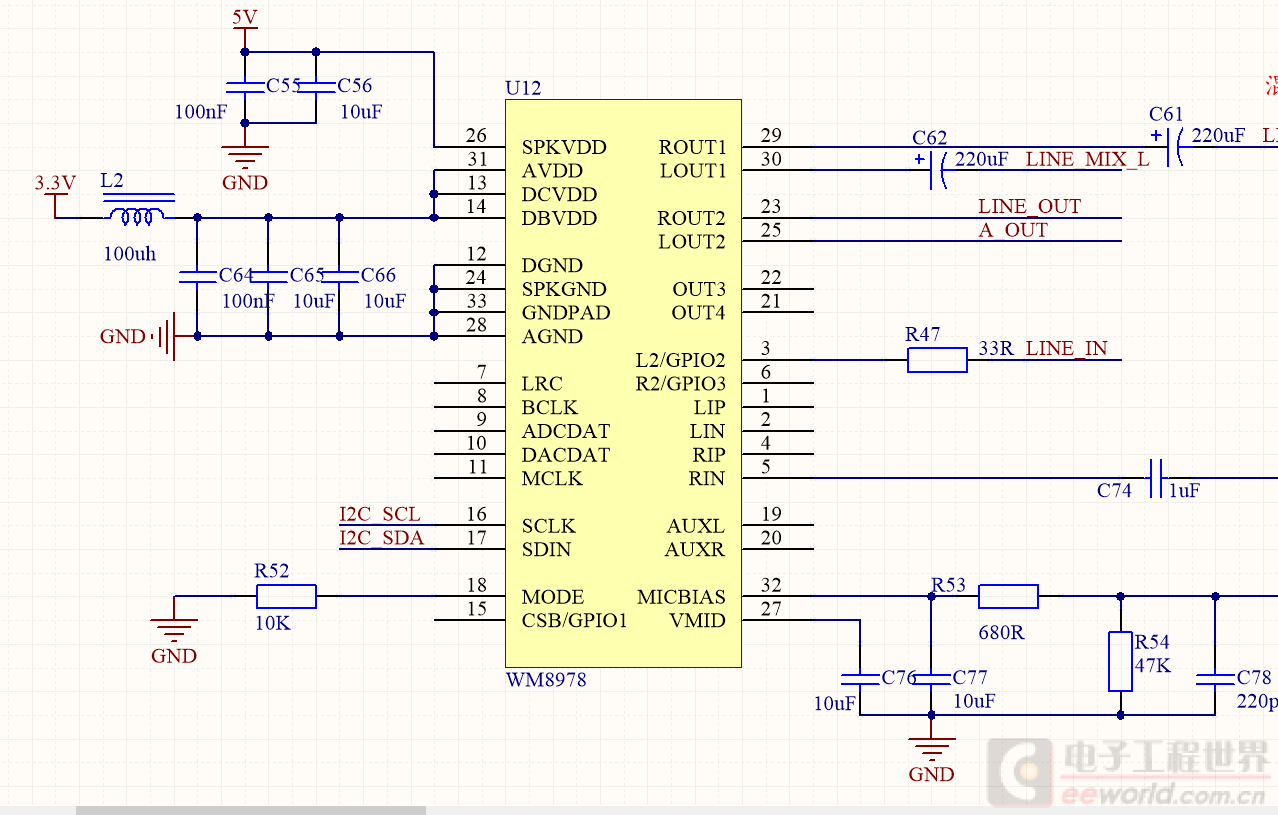Click the MCLK pin label
The image size is (1278, 815).
[552, 479]
